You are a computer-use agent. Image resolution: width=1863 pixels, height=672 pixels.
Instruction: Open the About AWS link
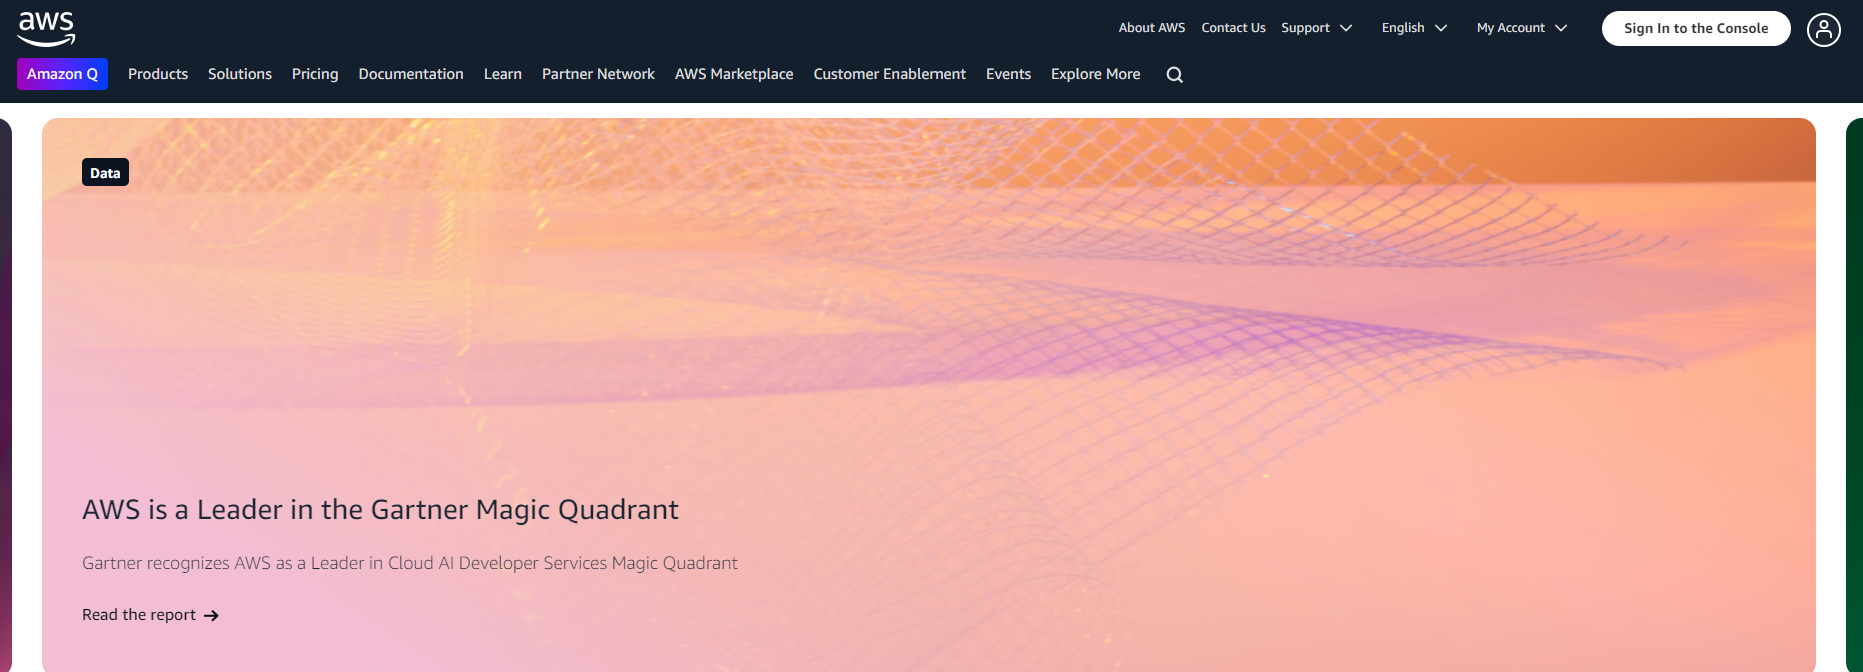click(1151, 28)
